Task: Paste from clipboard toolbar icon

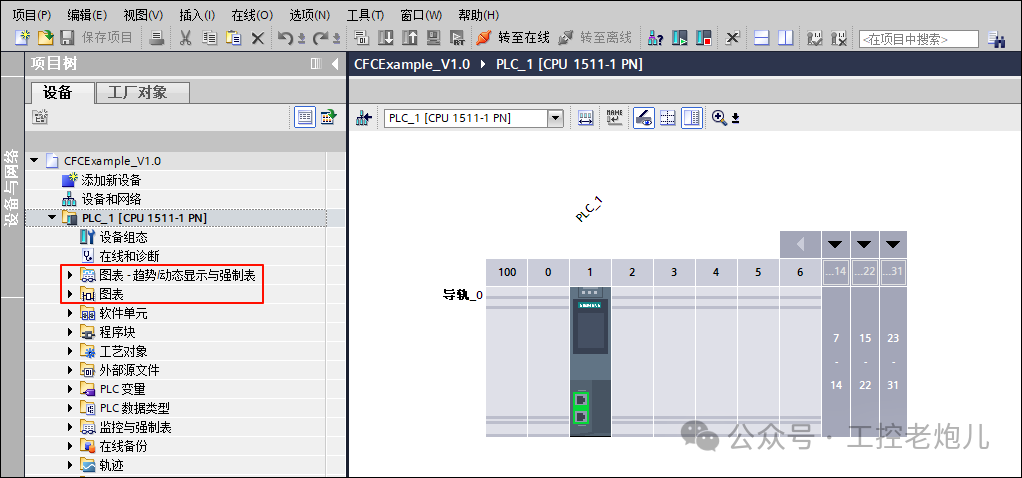Action: [x=233, y=38]
